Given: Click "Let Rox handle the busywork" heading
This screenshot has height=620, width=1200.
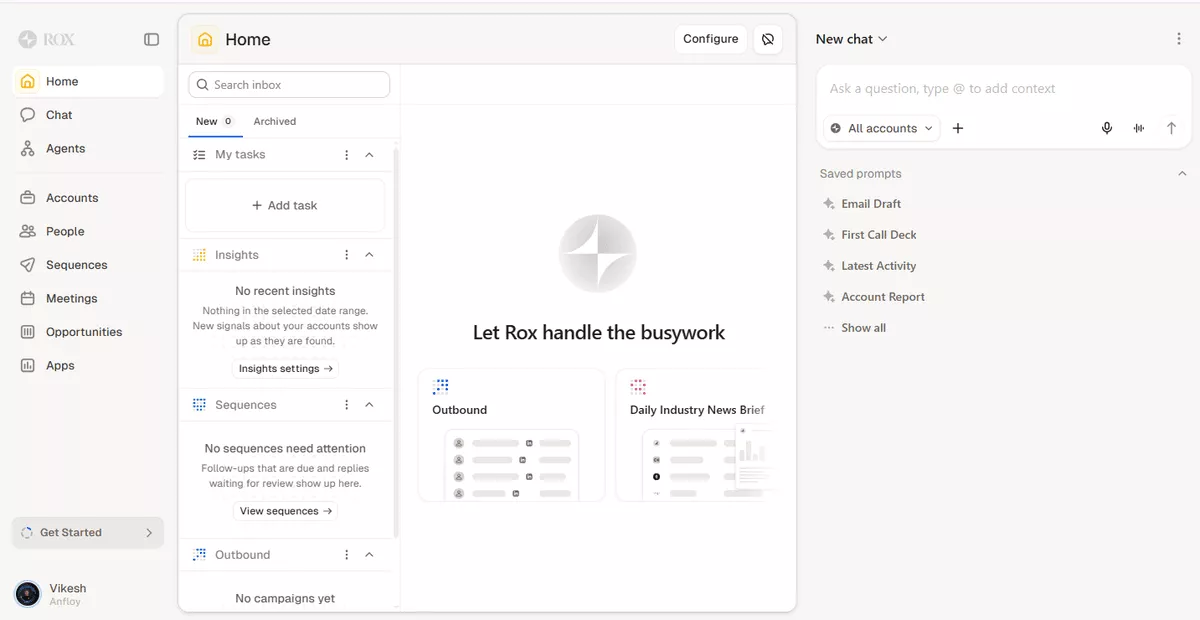Looking at the screenshot, I should coord(599,333).
